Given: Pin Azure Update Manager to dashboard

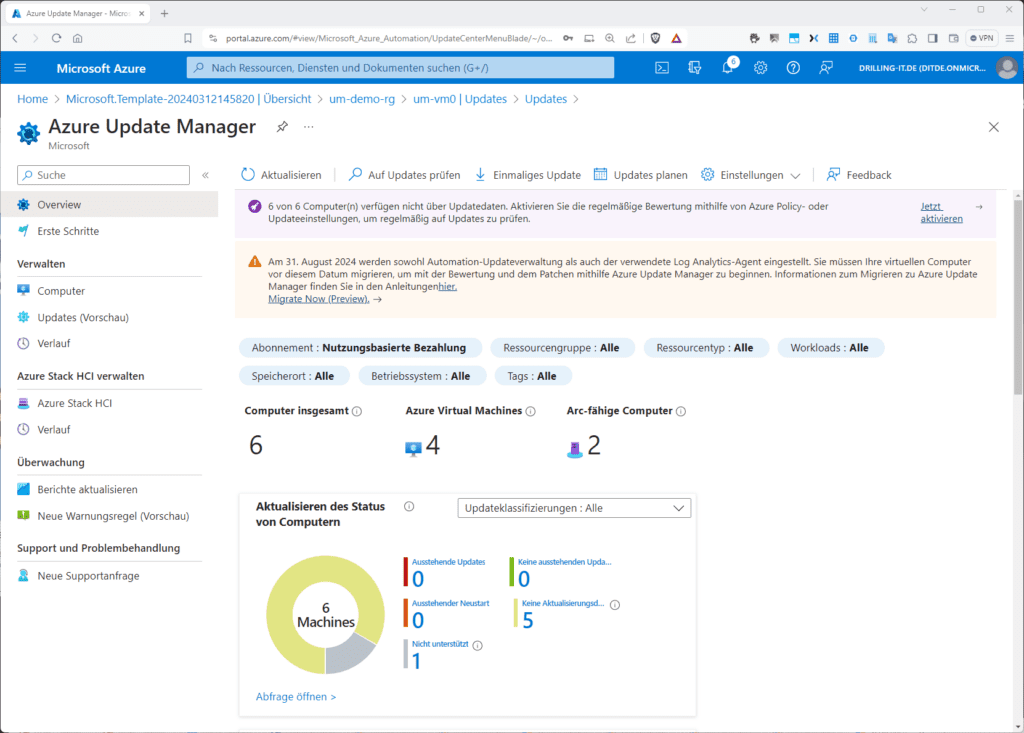Looking at the screenshot, I should click(282, 127).
